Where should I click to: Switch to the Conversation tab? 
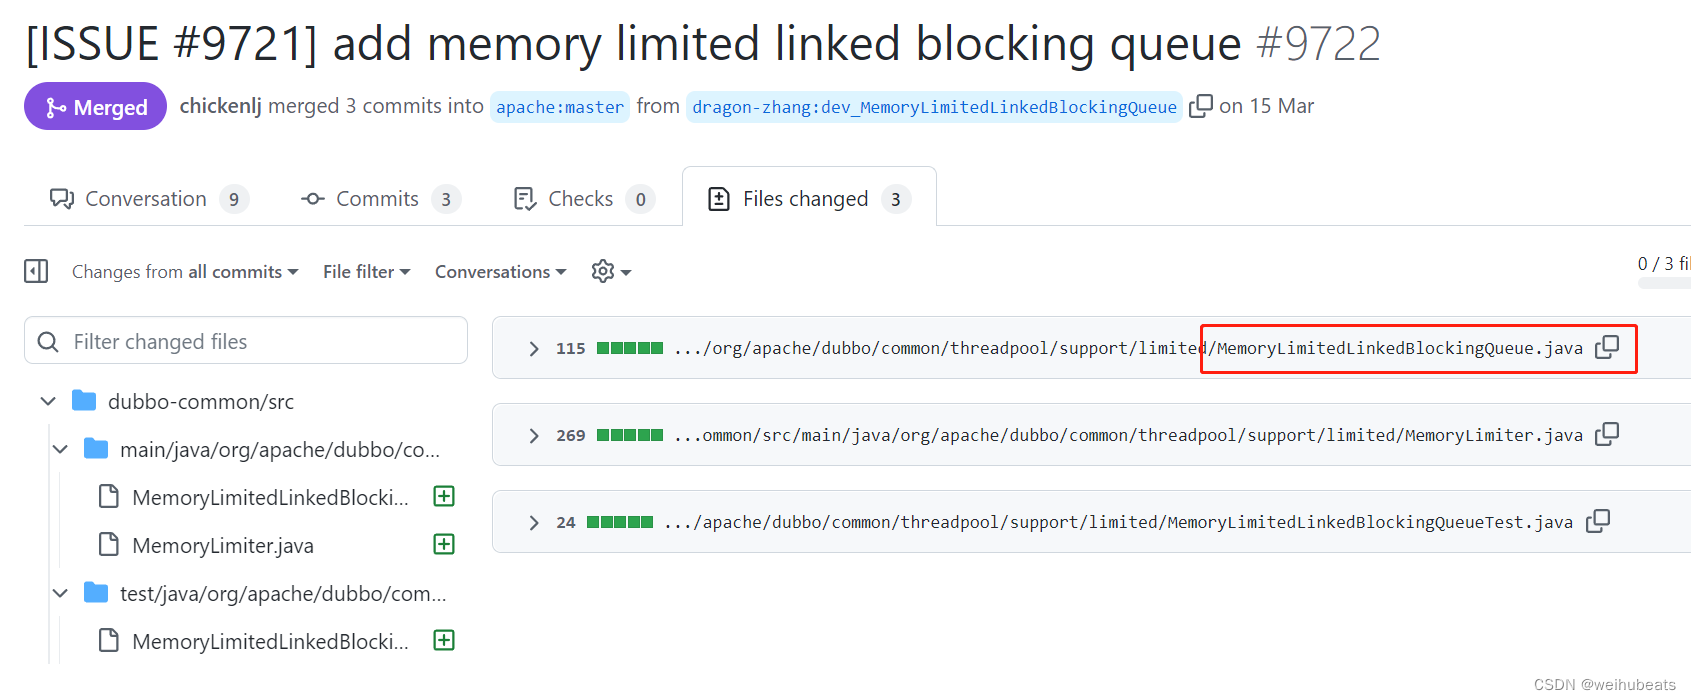pyautogui.click(x=148, y=198)
